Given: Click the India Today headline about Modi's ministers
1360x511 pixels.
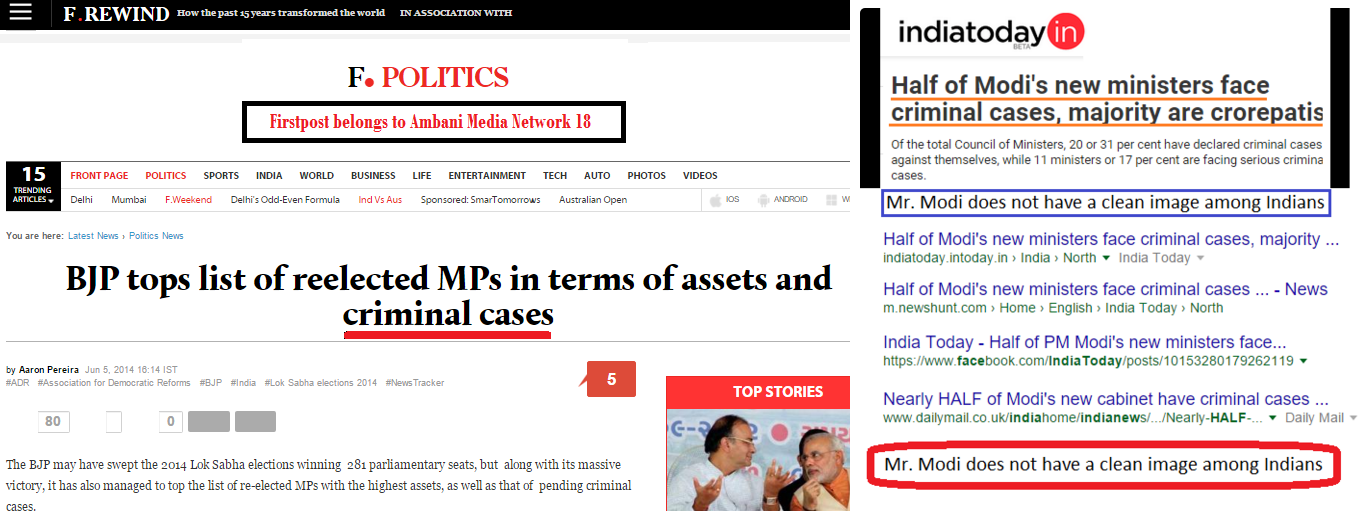Looking at the screenshot, I should (x=1107, y=98).
